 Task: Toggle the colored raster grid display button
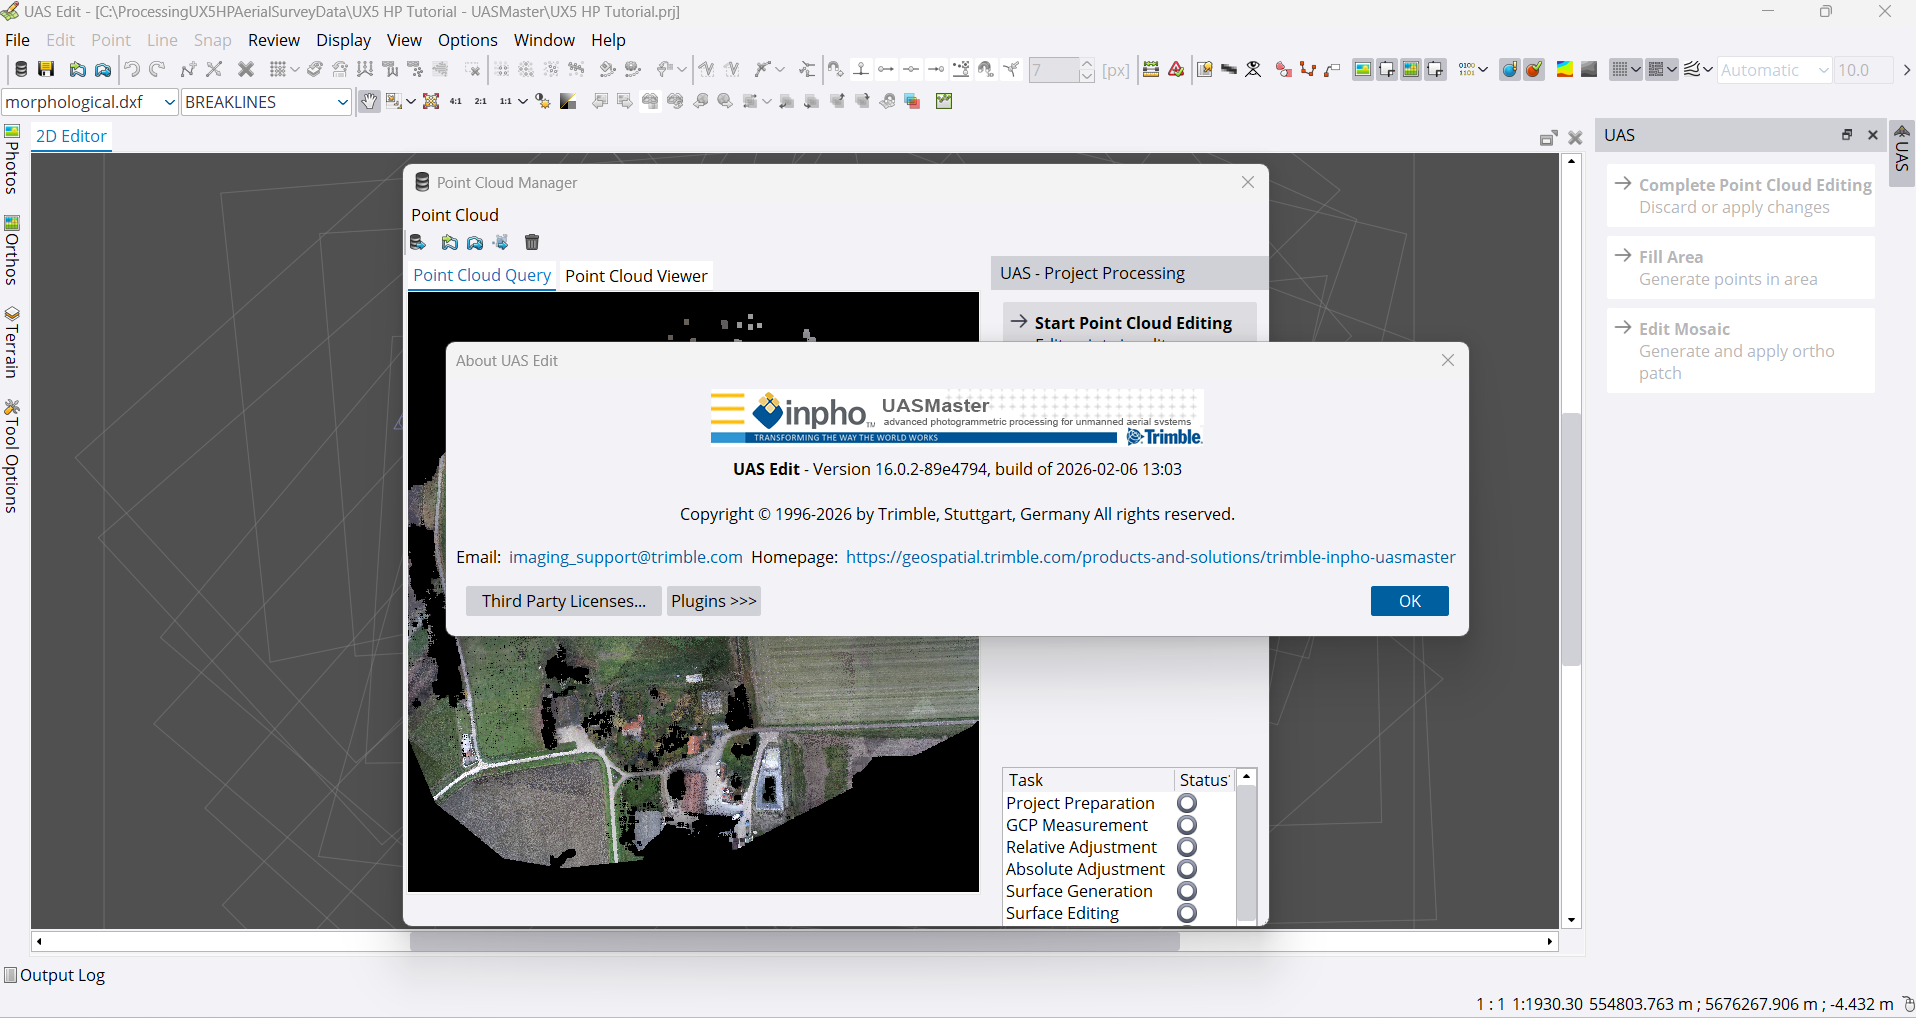click(x=1411, y=69)
